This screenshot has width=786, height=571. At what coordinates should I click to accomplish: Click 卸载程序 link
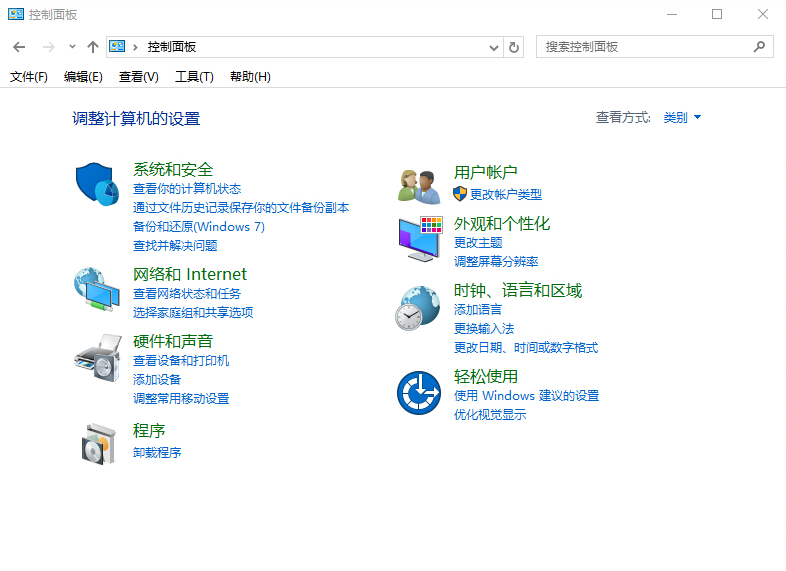pos(157,453)
